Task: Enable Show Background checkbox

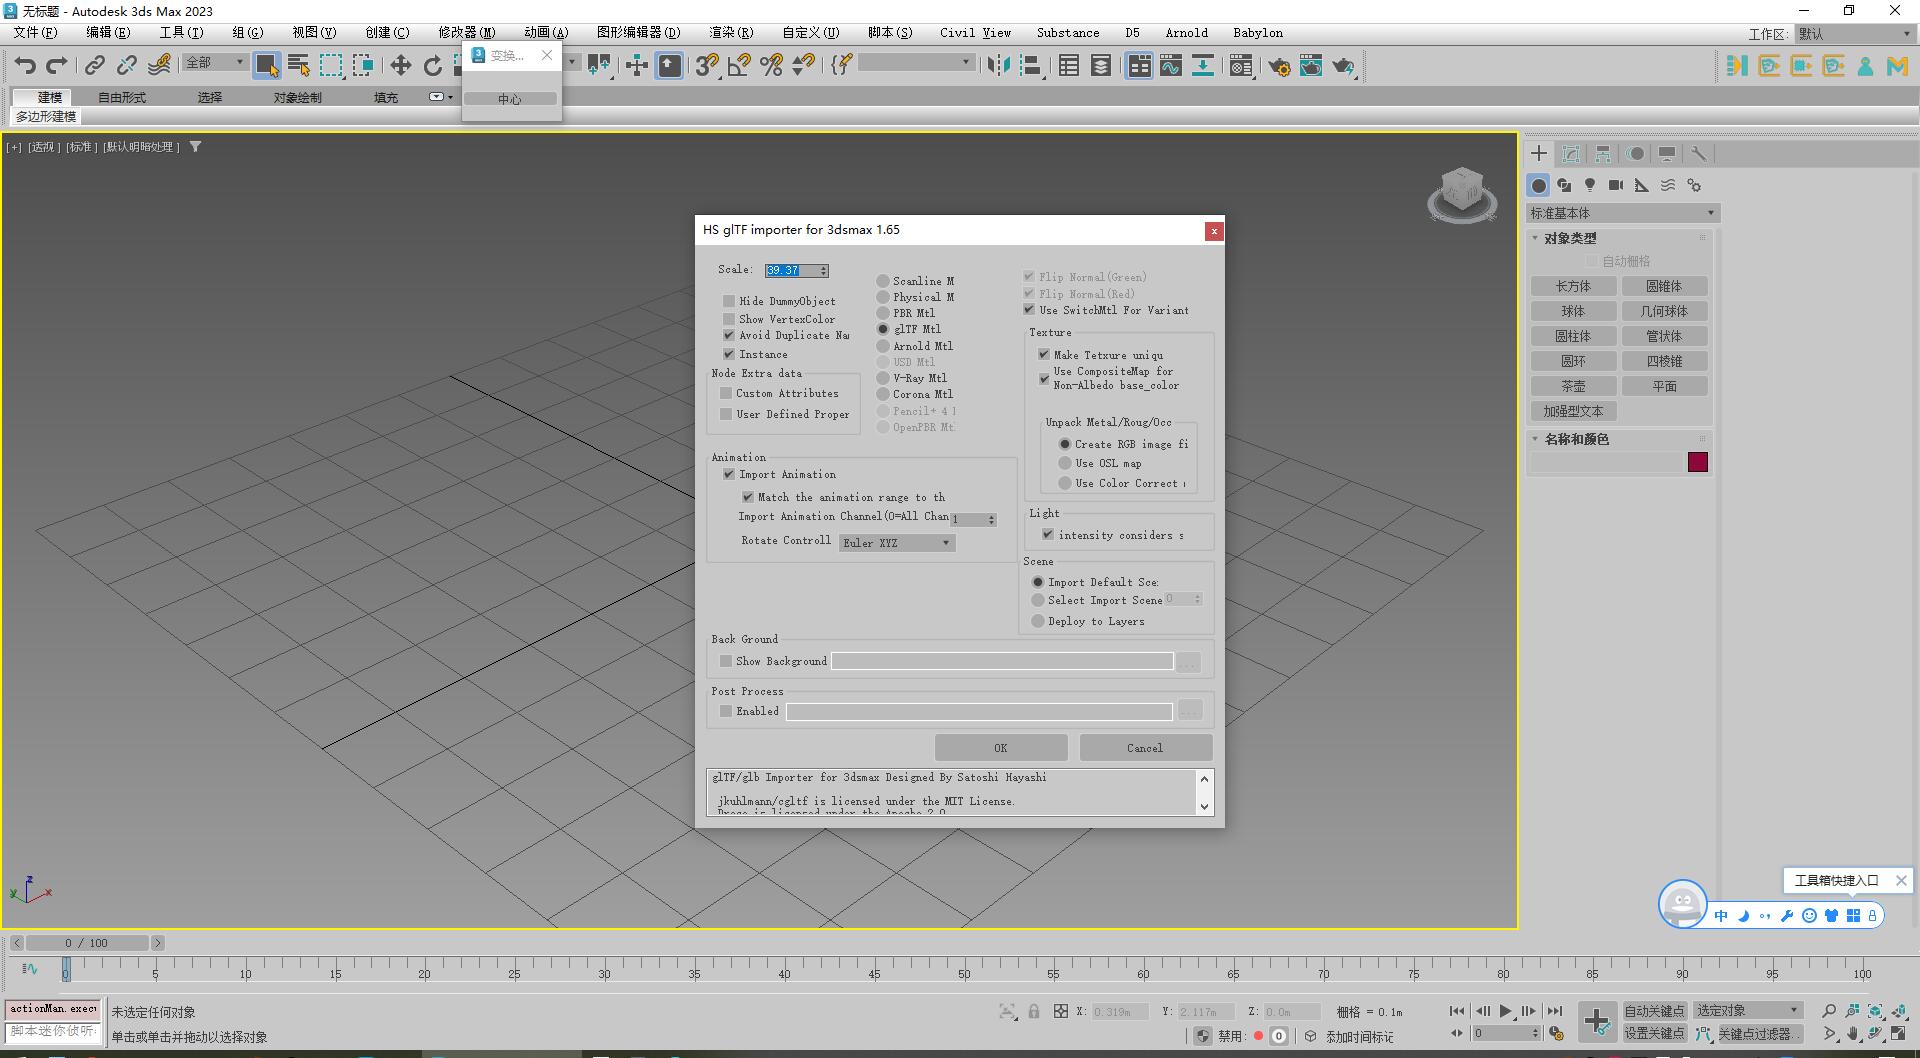Action: [x=726, y=661]
